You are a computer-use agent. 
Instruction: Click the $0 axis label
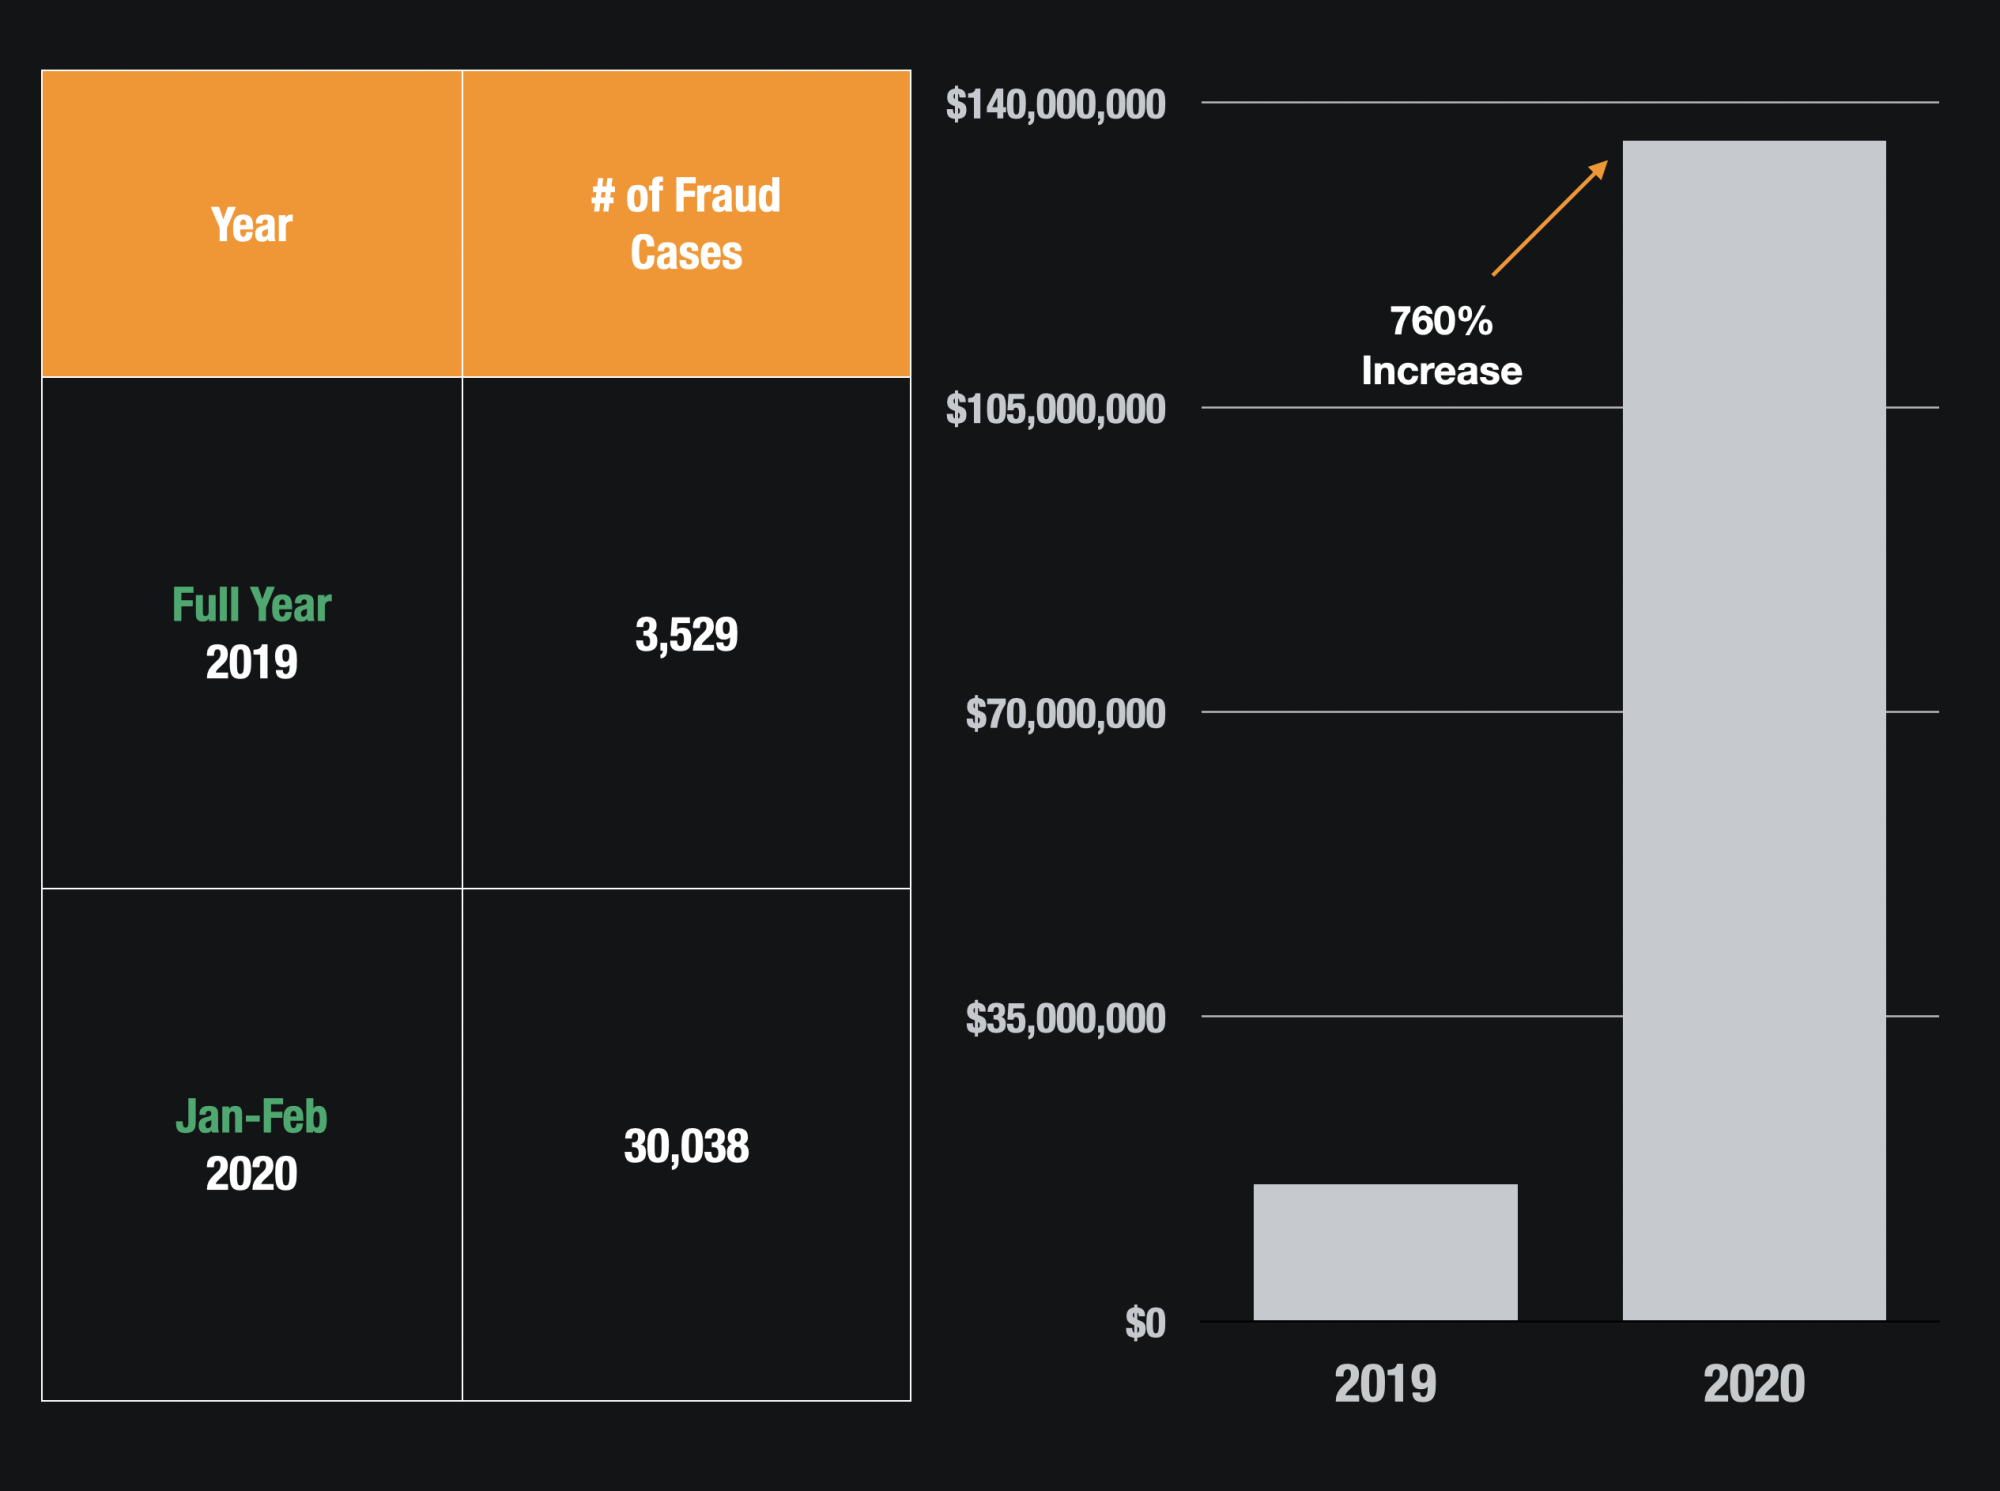click(x=1145, y=1323)
